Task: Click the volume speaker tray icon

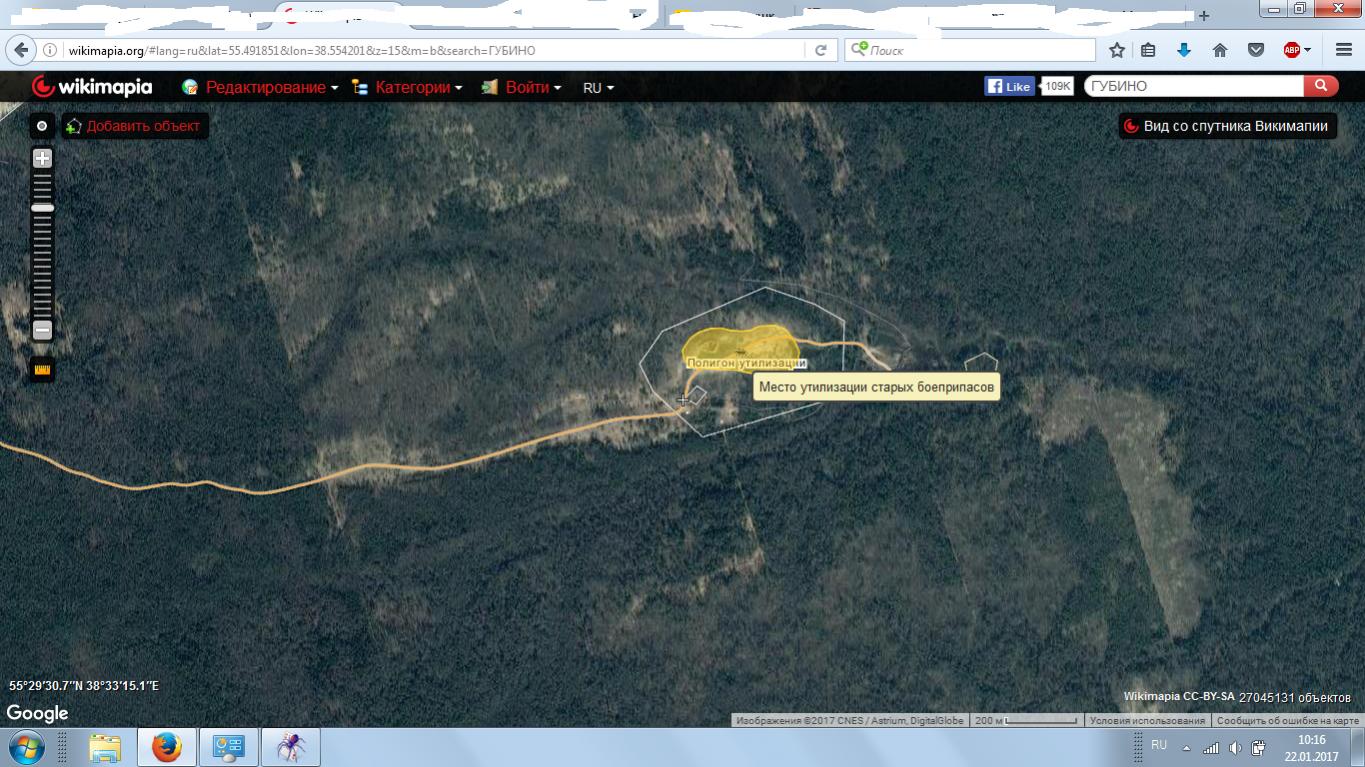Action: (x=1235, y=747)
